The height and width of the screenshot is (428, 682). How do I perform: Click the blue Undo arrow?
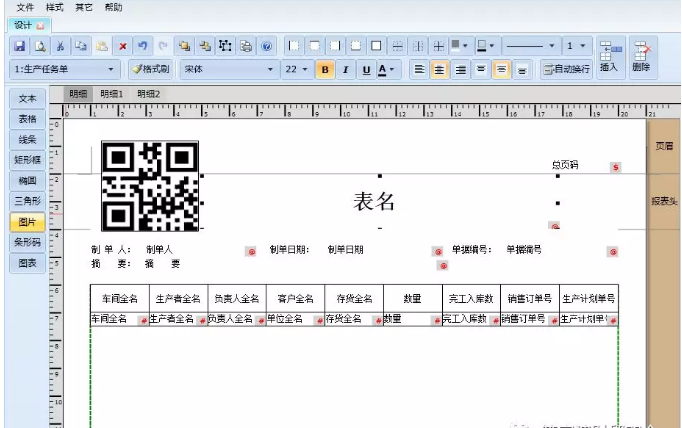click(x=143, y=46)
